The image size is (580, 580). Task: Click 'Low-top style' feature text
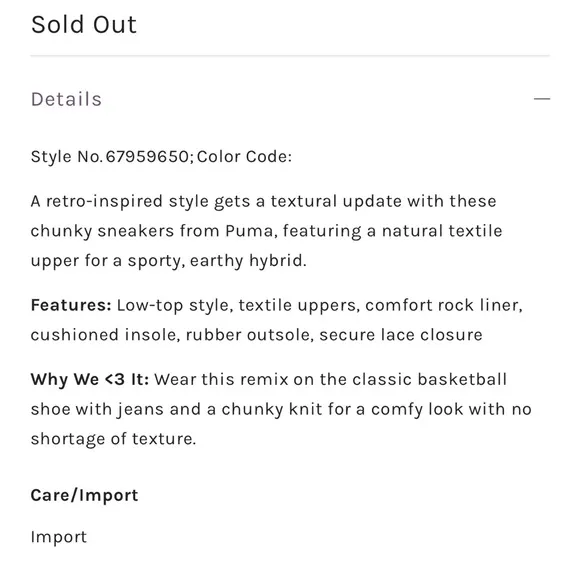(x=175, y=306)
